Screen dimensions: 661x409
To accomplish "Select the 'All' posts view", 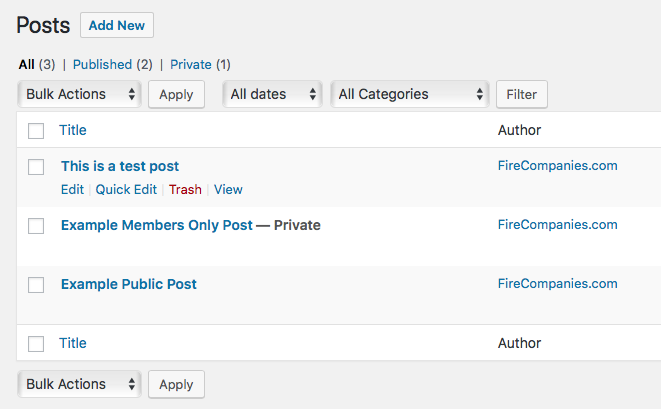I will click(26, 64).
